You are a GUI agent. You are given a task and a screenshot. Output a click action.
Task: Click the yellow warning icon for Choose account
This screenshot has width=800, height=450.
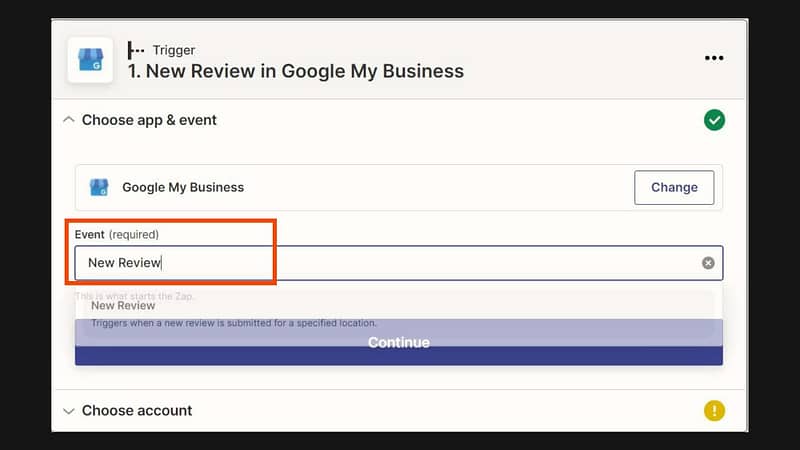[x=714, y=411]
